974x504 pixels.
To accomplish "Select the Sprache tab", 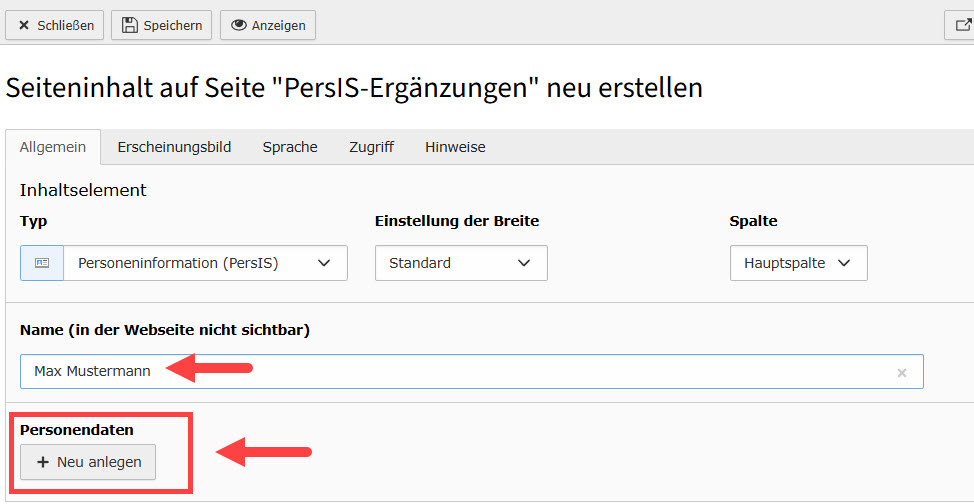I will pos(290,147).
